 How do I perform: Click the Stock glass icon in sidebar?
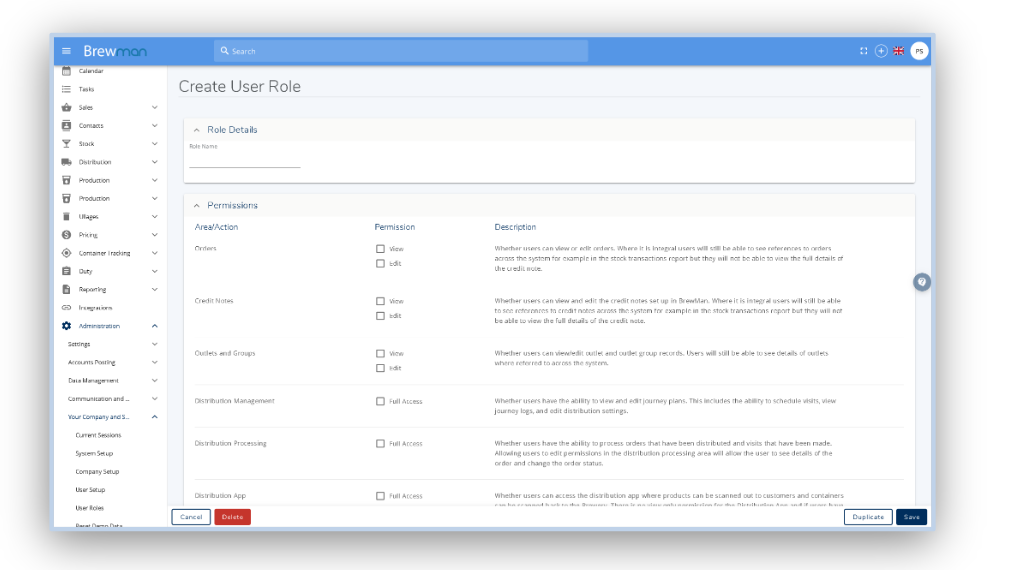pos(66,144)
